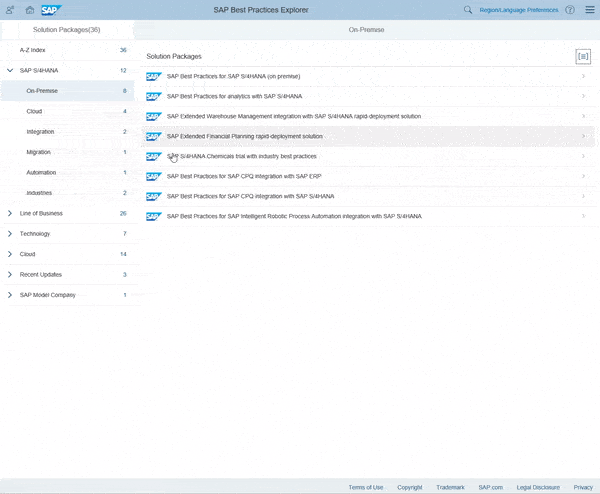The height and width of the screenshot is (494, 600).
Task: Open Region/Language Preferences link
Action: [519, 10]
